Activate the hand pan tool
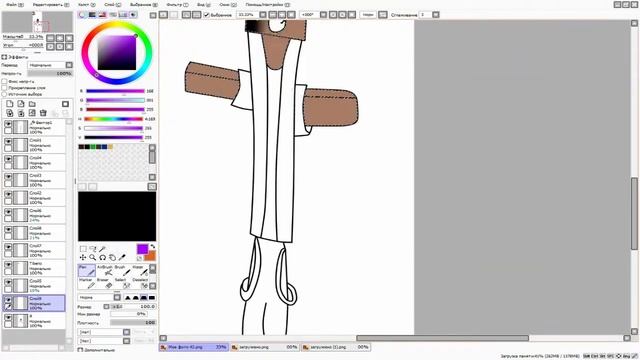The height and width of the screenshot is (360, 640). pyautogui.click(x=112, y=258)
